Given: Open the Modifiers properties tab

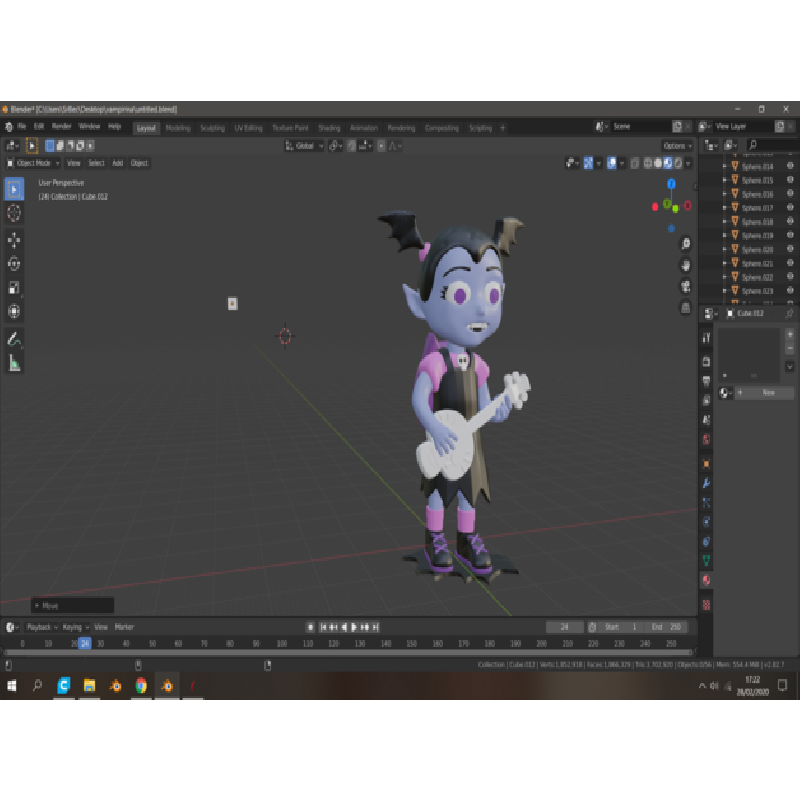Looking at the screenshot, I should pyautogui.click(x=706, y=483).
